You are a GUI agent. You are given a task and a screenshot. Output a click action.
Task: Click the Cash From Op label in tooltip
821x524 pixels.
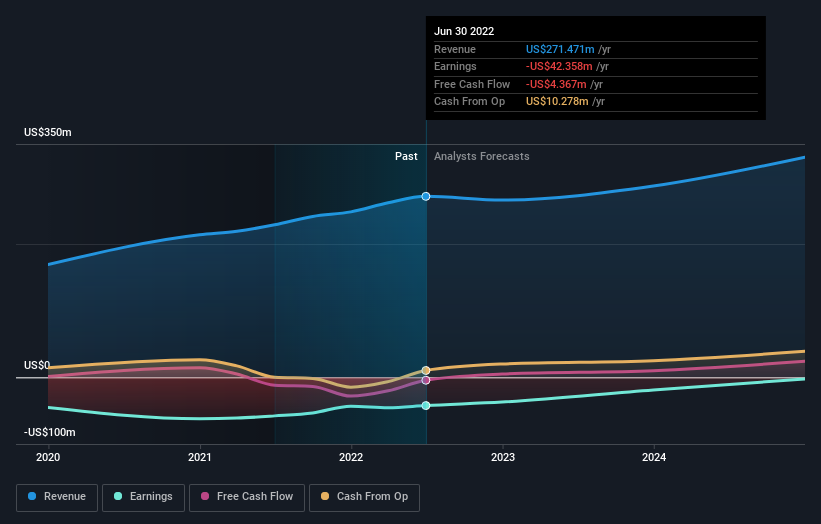(x=469, y=102)
